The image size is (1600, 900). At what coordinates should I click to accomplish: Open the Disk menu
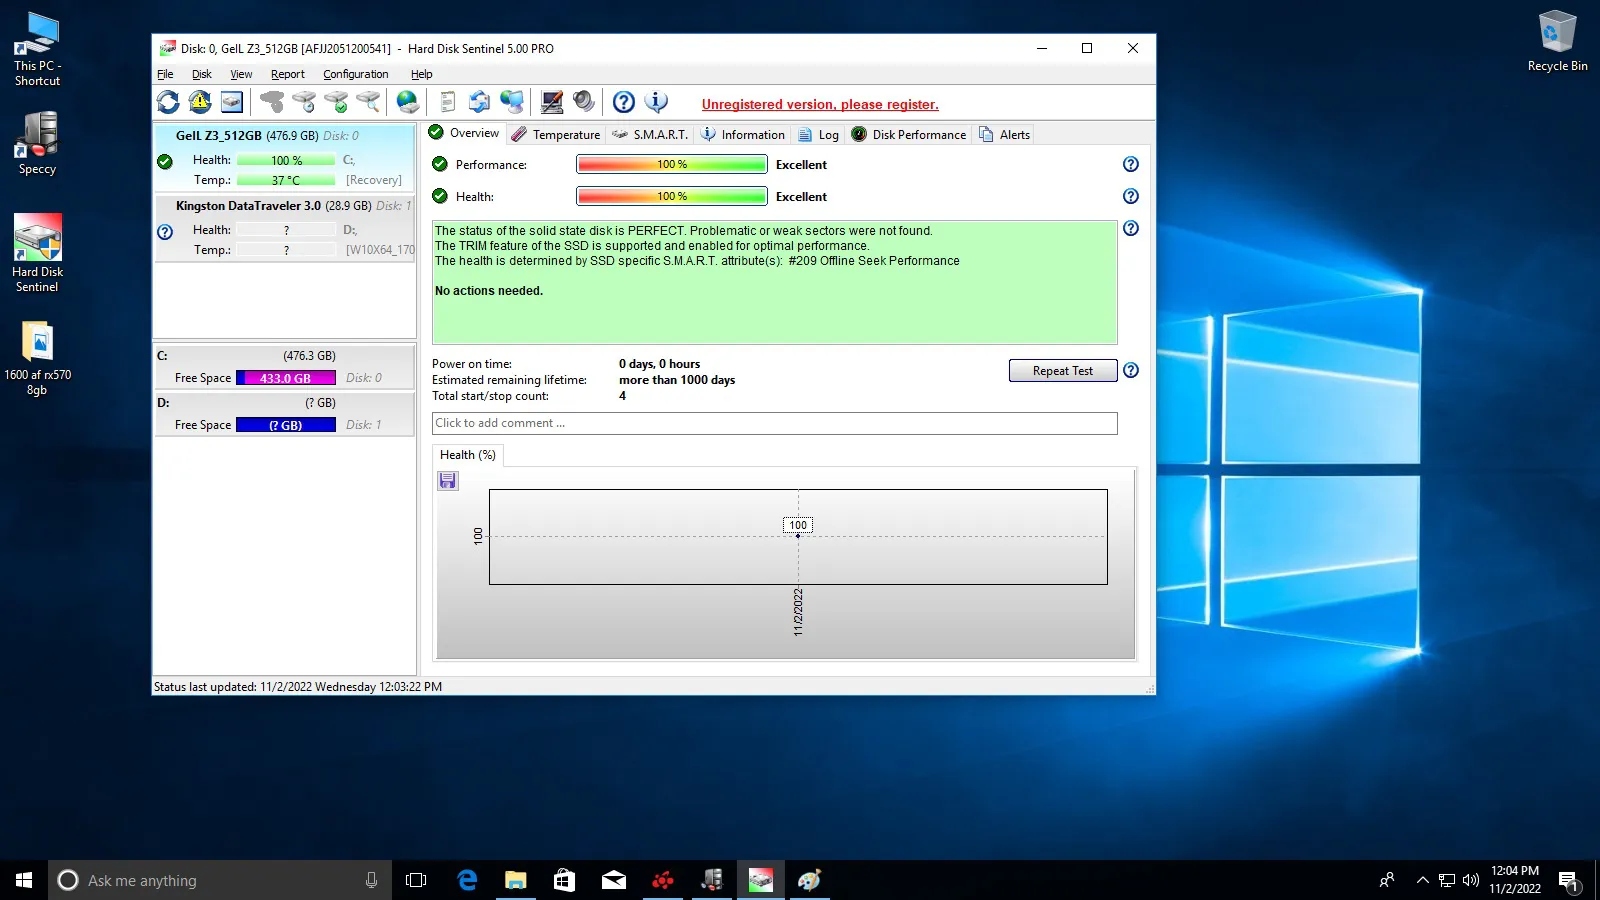pos(202,74)
